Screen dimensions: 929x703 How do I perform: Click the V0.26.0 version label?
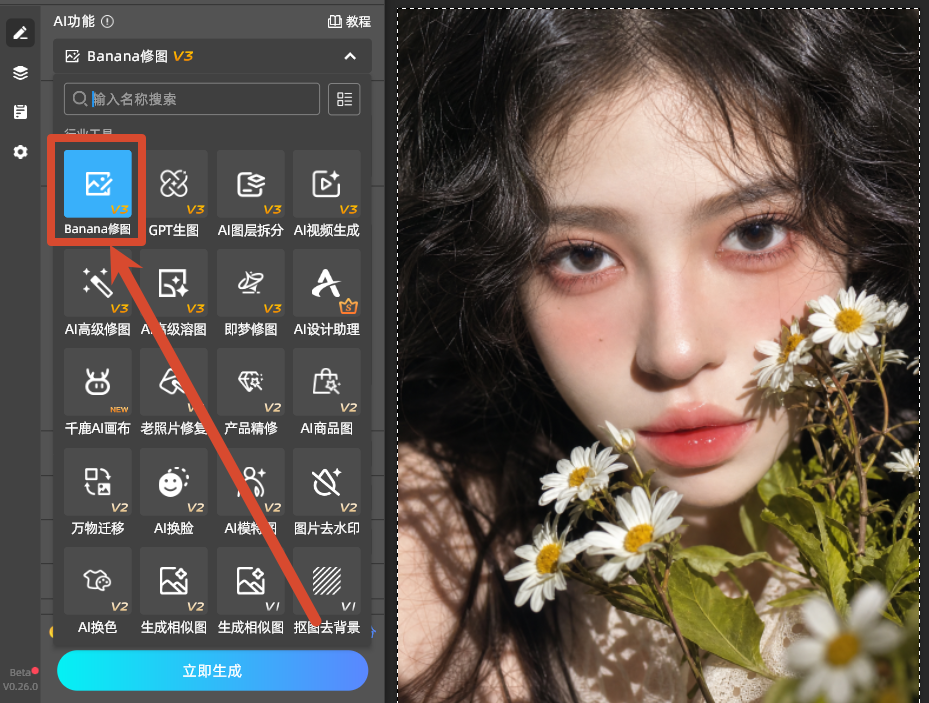tap(20, 687)
